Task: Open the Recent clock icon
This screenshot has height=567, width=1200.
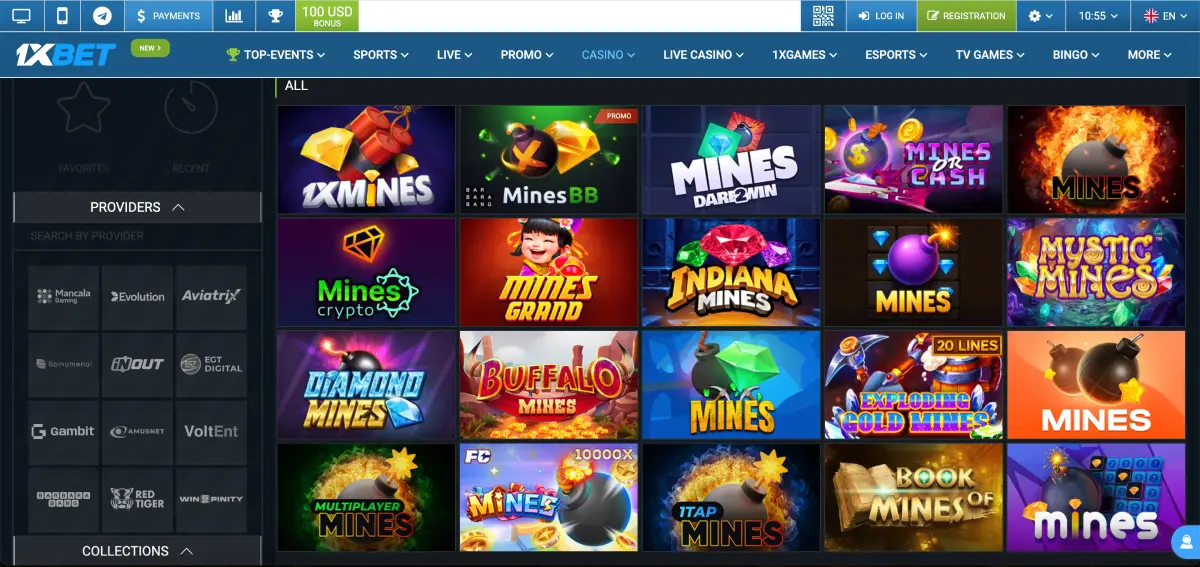Action: [191, 107]
